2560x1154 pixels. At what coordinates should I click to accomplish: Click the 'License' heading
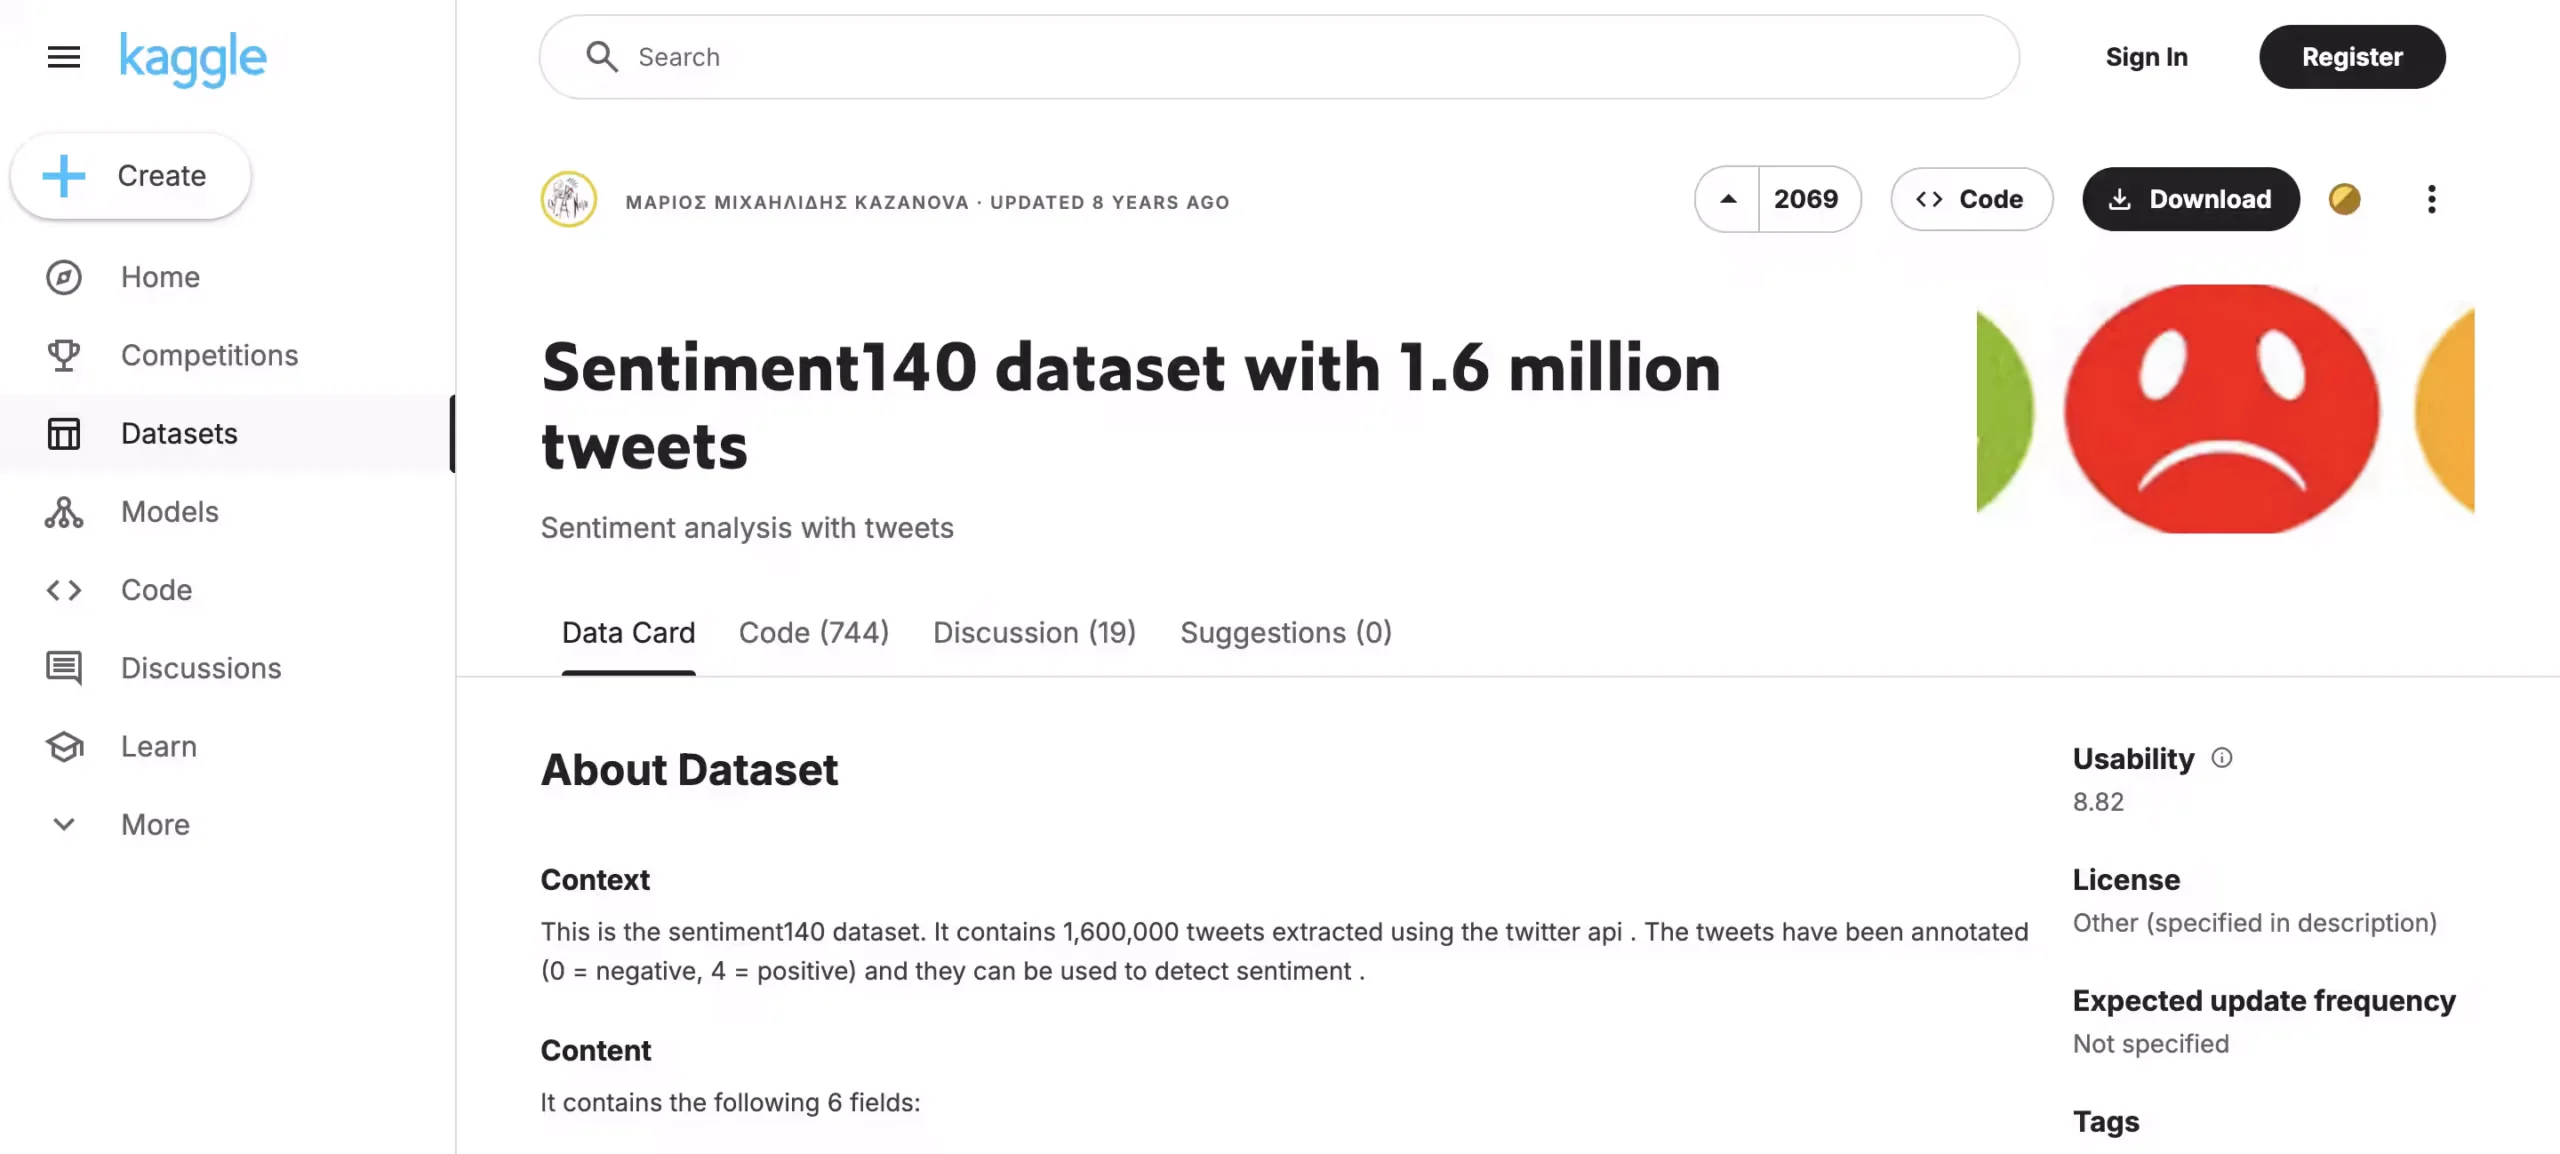tap(2126, 880)
